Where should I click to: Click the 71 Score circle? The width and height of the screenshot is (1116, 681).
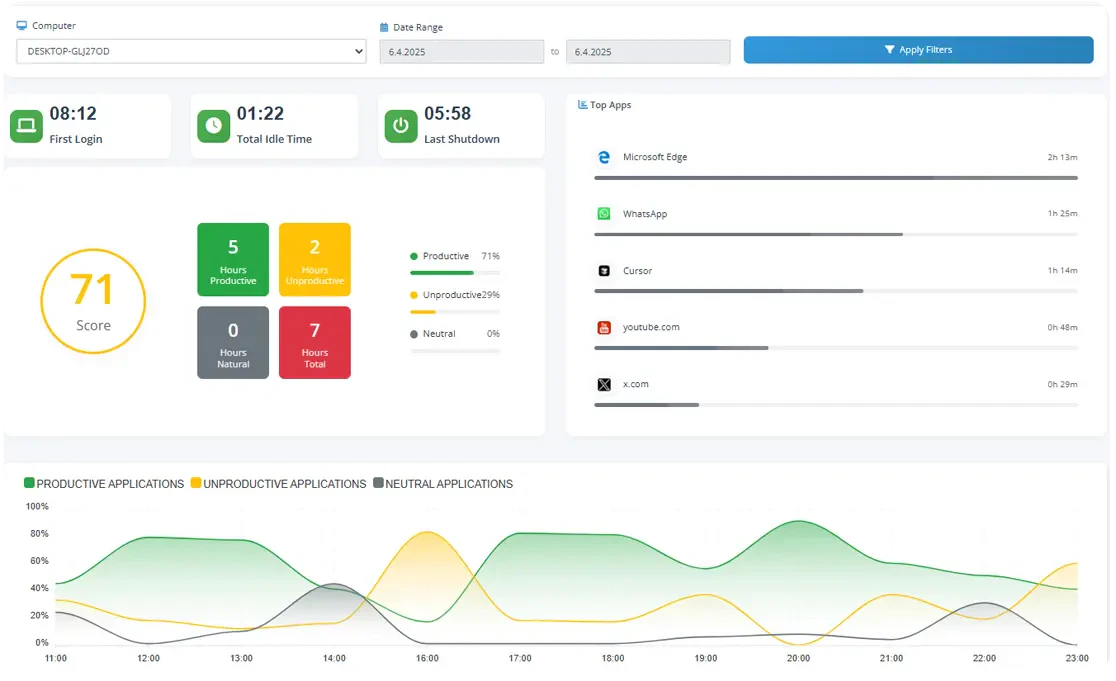pos(93,301)
